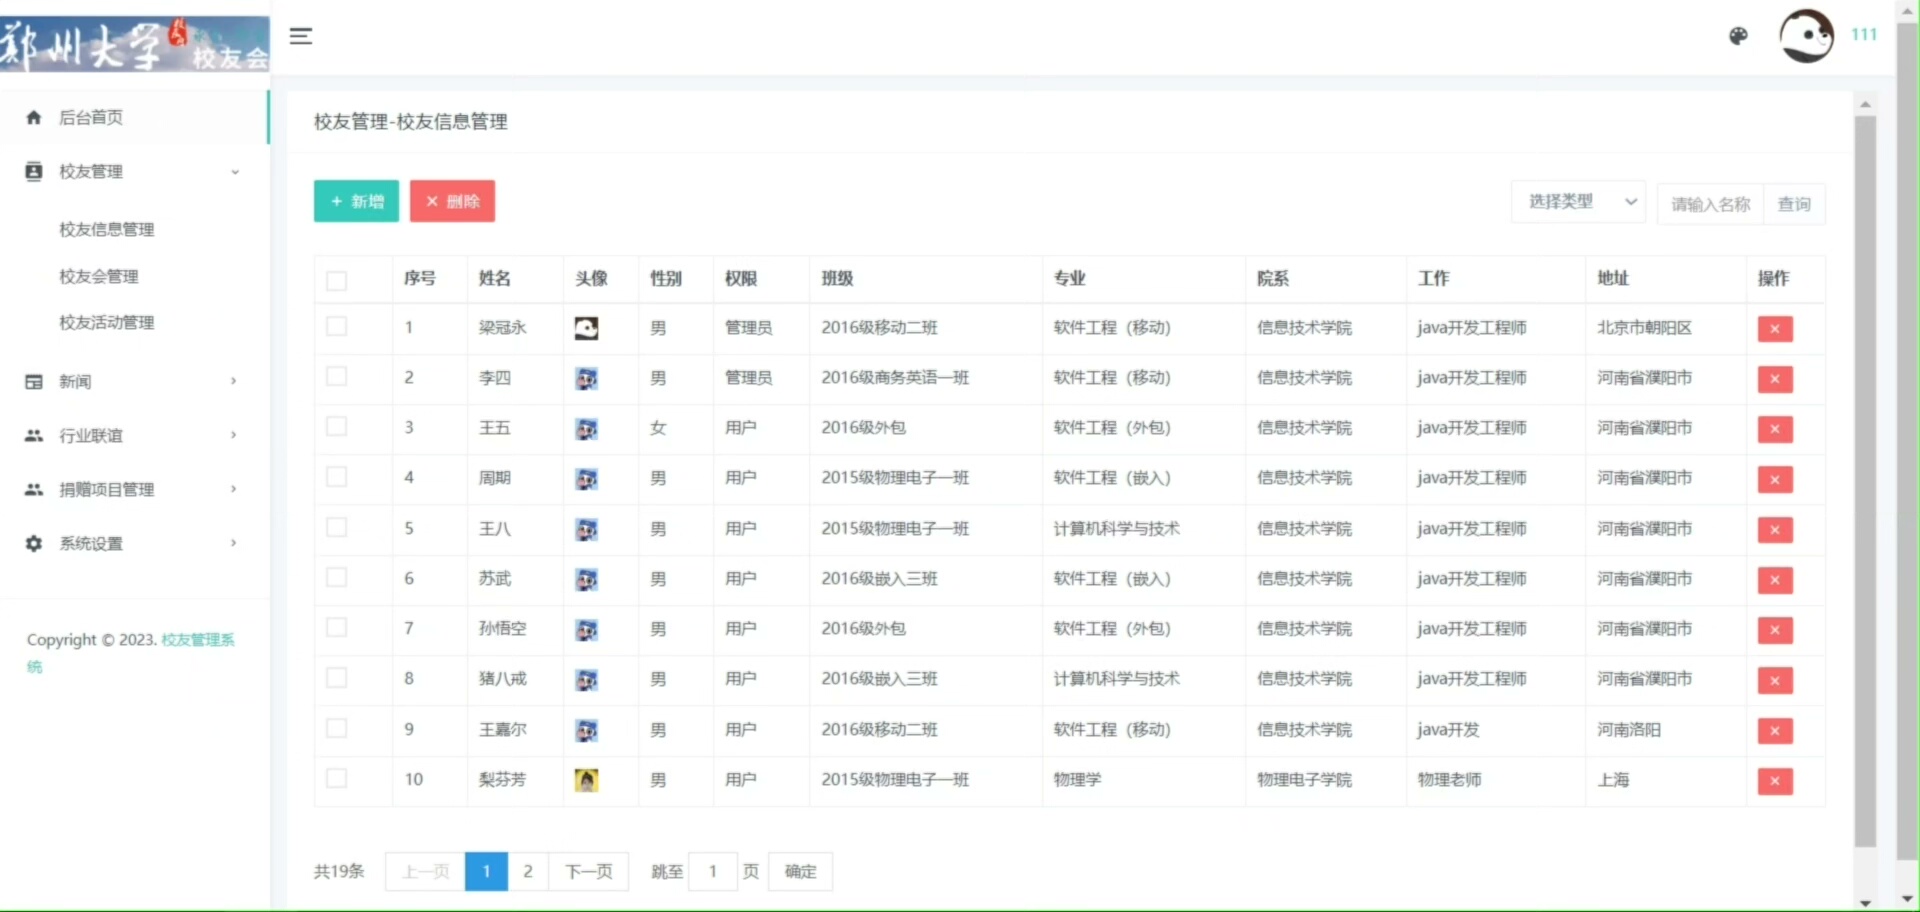Select the checkbox for row 孙悟空
Screen dimensions: 1920x912
tap(337, 628)
